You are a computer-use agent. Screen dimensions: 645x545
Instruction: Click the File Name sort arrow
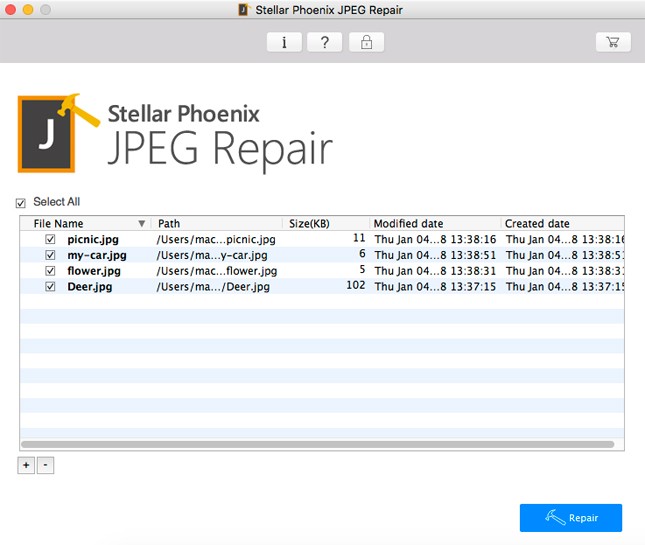click(x=142, y=223)
